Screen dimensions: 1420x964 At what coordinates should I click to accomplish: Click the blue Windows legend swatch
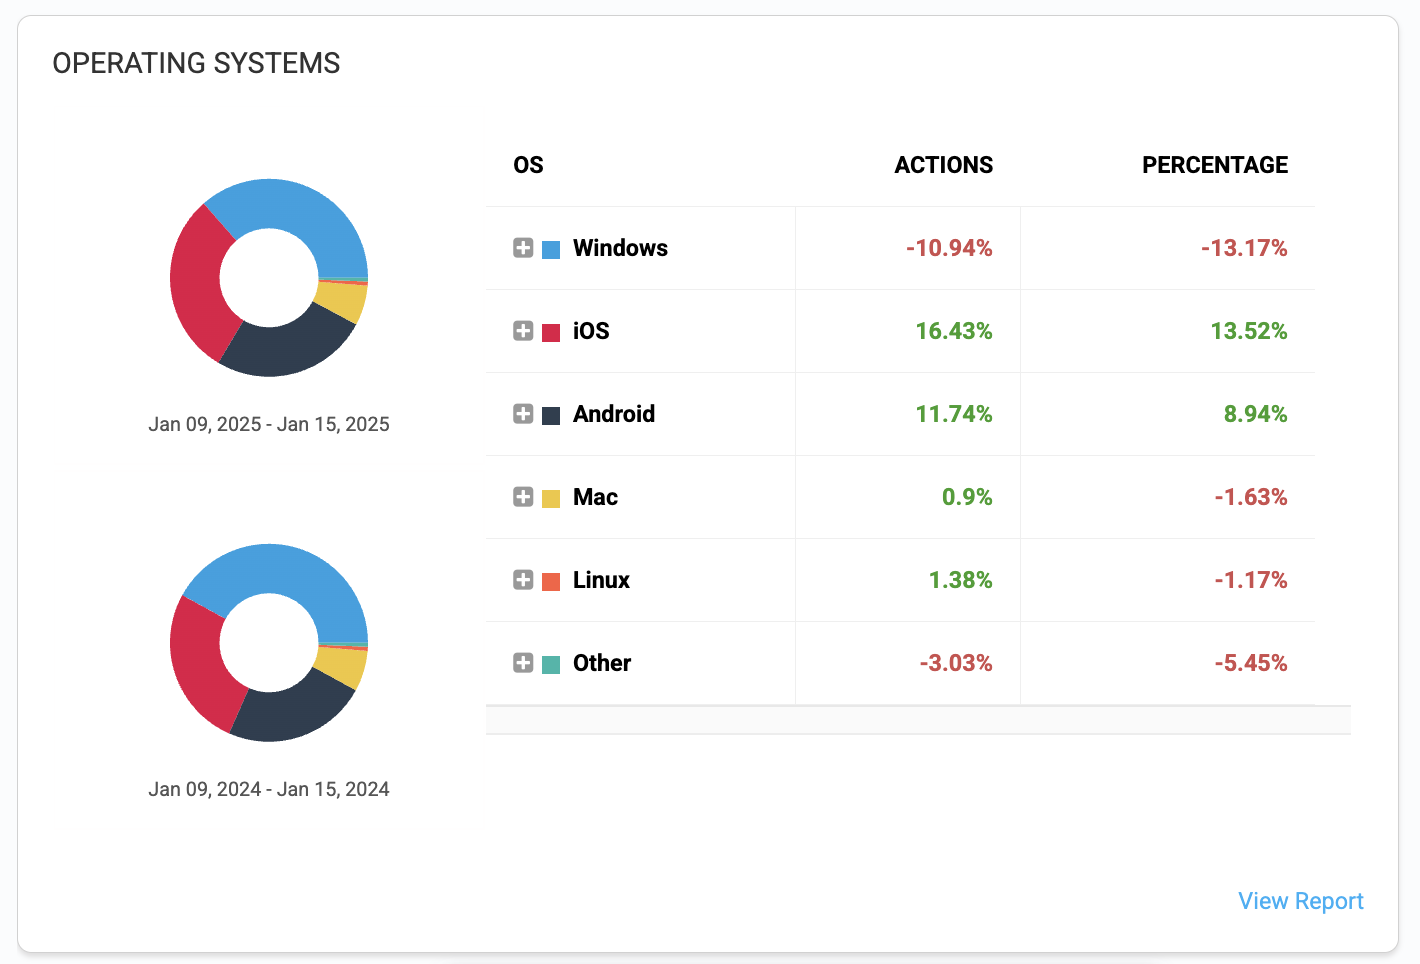click(x=551, y=249)
